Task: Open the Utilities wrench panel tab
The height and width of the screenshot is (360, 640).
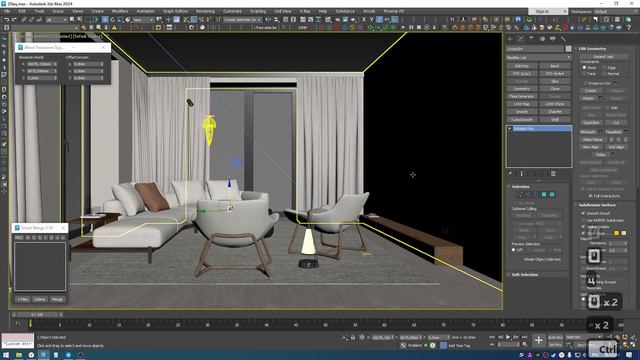Action: click(x=563, y=39)
